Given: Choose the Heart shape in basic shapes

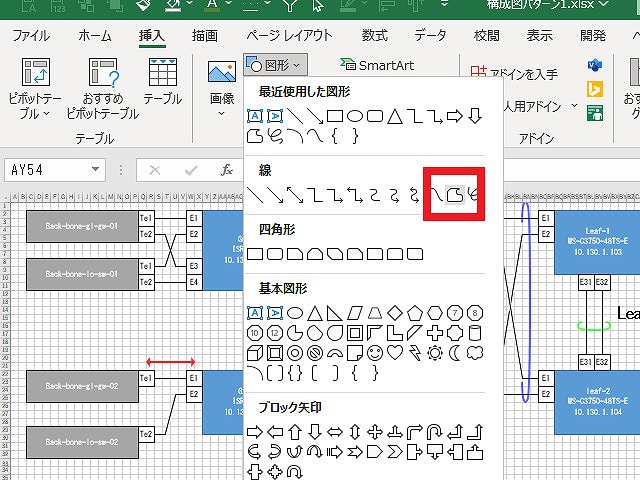Looking at the screenshot, I should pyautogui.click(x=395, y=352).
